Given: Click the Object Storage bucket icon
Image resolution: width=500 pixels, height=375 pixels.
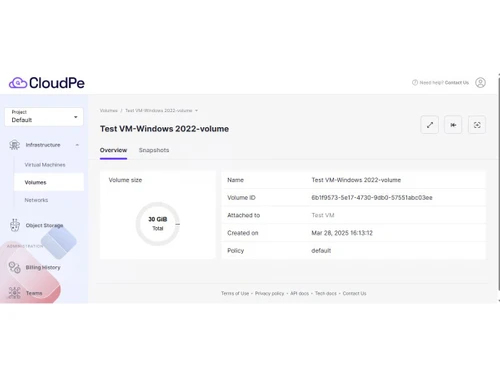Looking at the screenshot, I should coord(15,225).
